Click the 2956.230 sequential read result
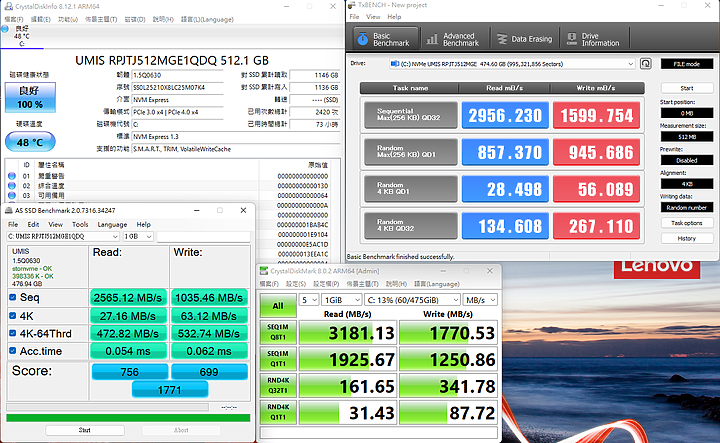Viewport: 720px width, 443px height. click(x=505, y=115)
